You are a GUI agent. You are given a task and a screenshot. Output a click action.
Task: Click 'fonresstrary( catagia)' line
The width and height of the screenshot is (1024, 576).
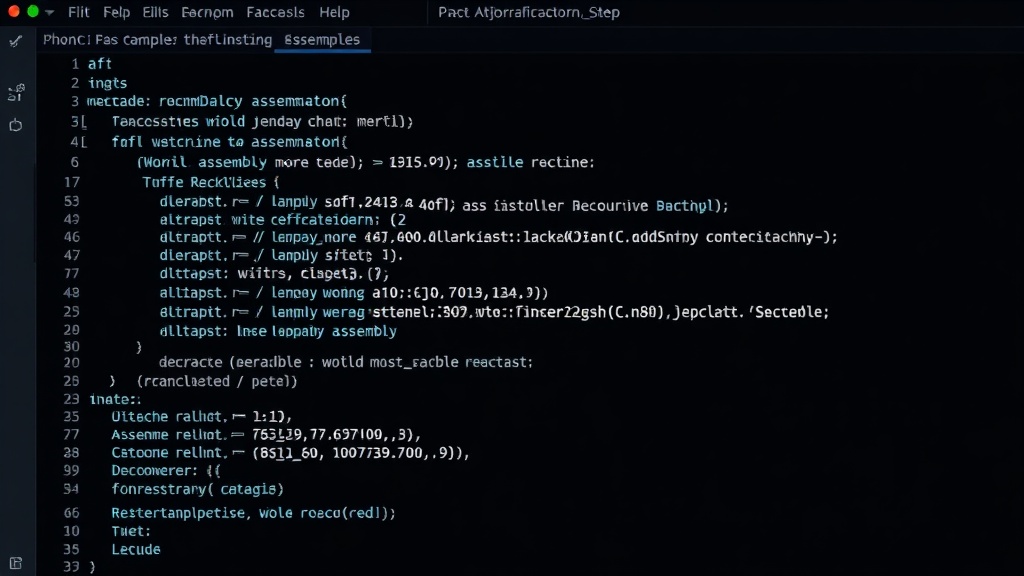[197, 489]
